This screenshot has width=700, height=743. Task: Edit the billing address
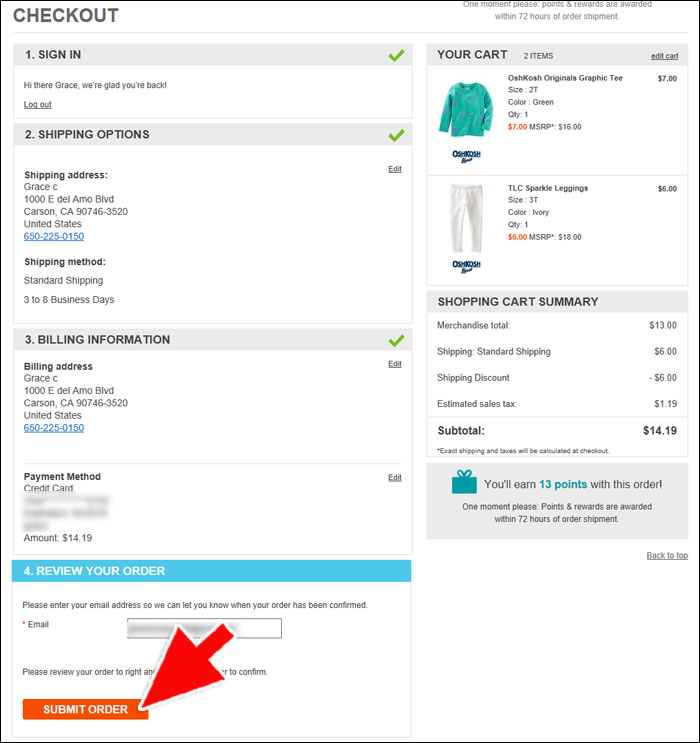tap(394, 364)
